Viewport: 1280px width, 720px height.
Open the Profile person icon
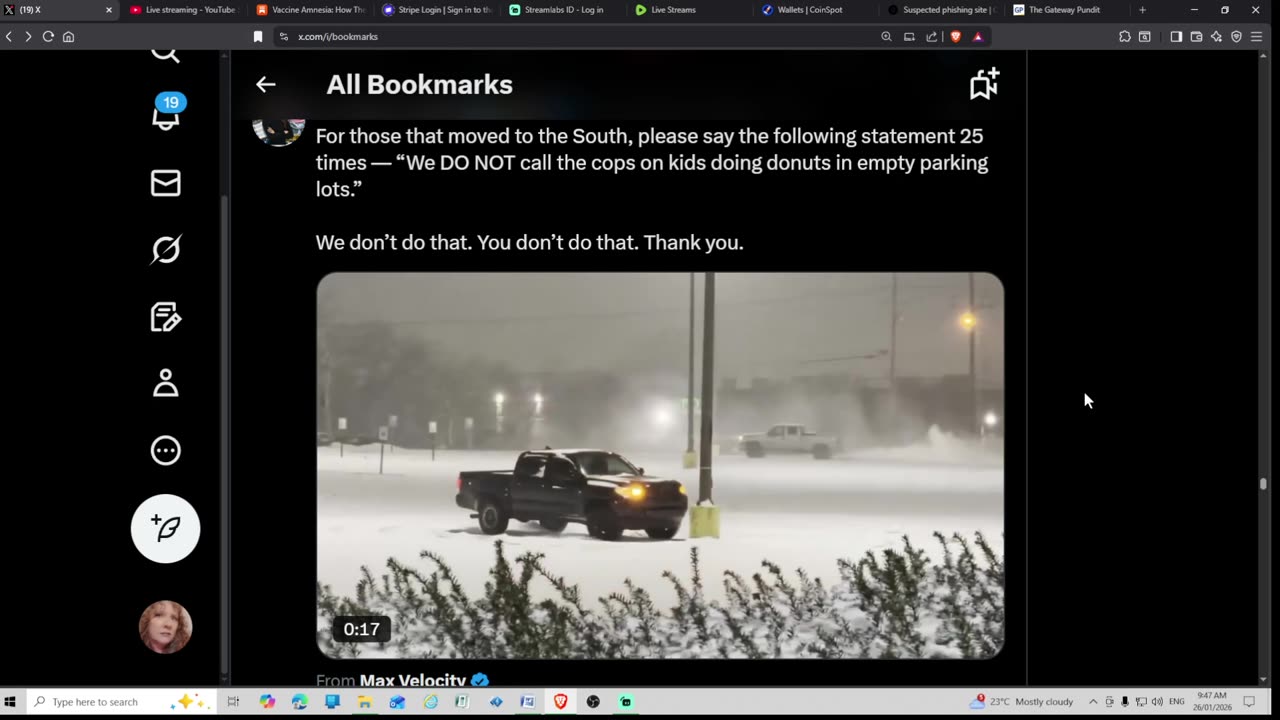pos(166,383)
